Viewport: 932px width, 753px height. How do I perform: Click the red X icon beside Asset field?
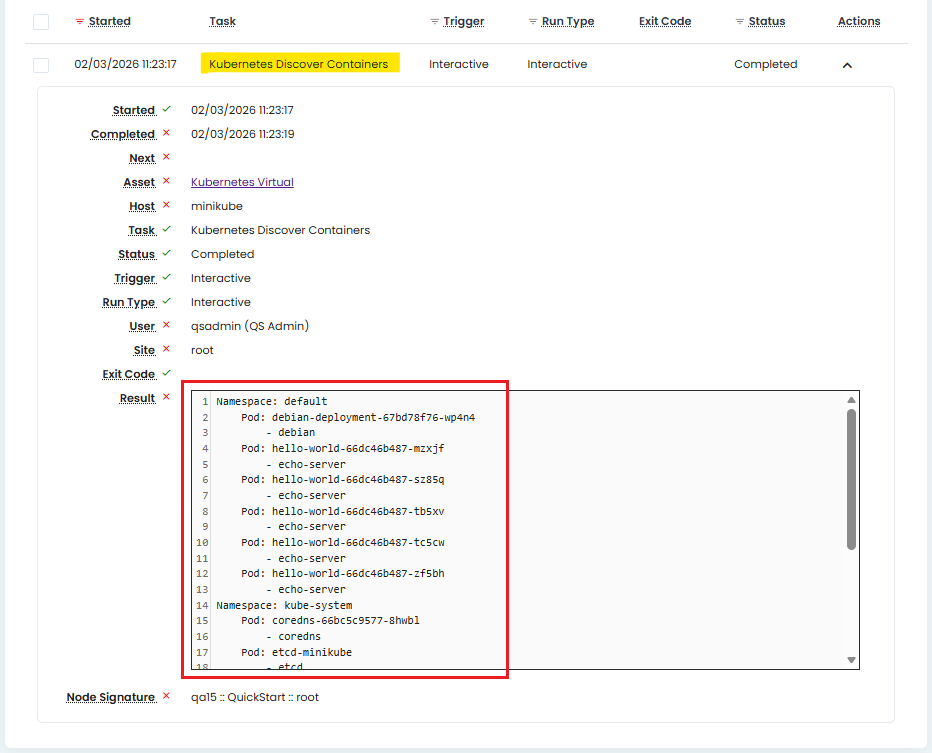[166, 181]
